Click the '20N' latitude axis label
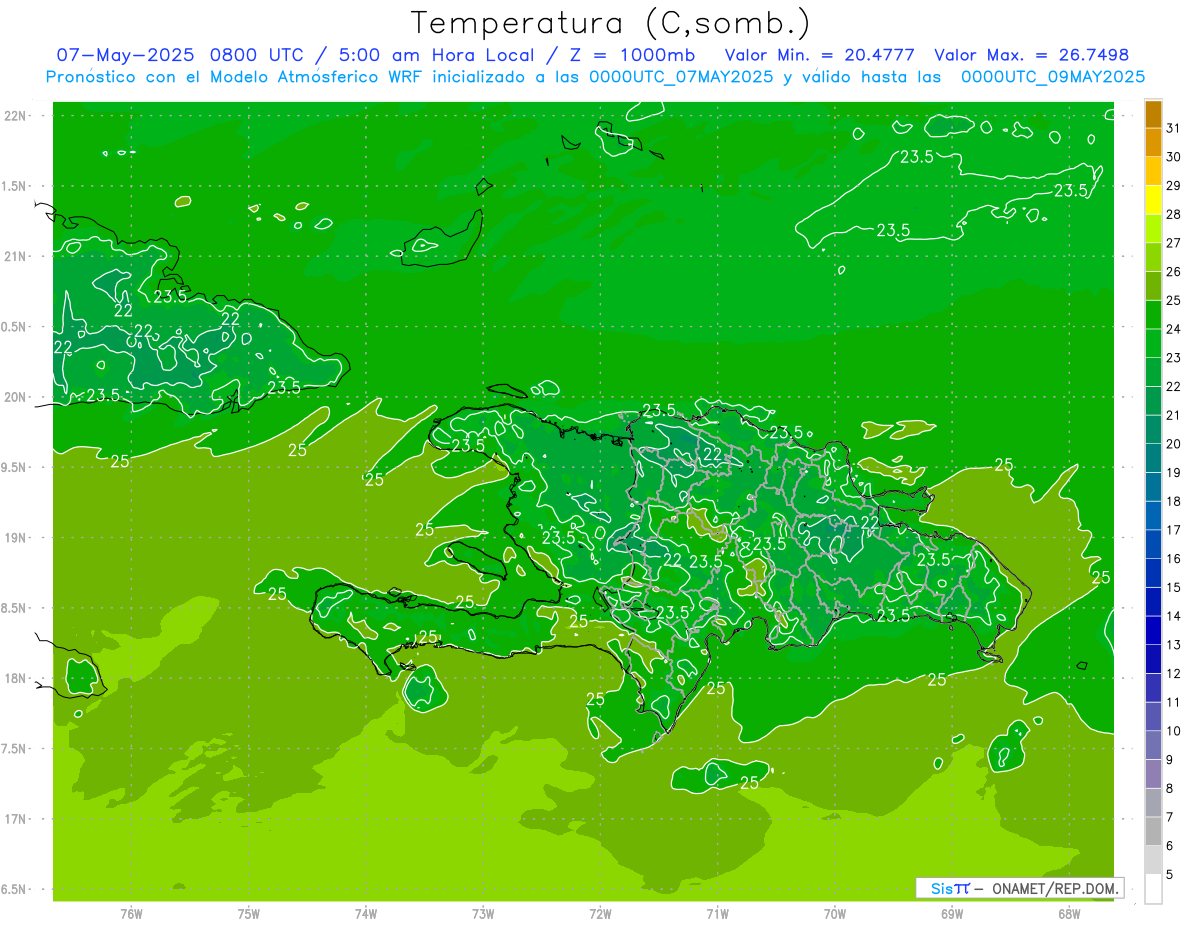The image size is (1200, 927). pyautogui.click(x=15, y=397)
